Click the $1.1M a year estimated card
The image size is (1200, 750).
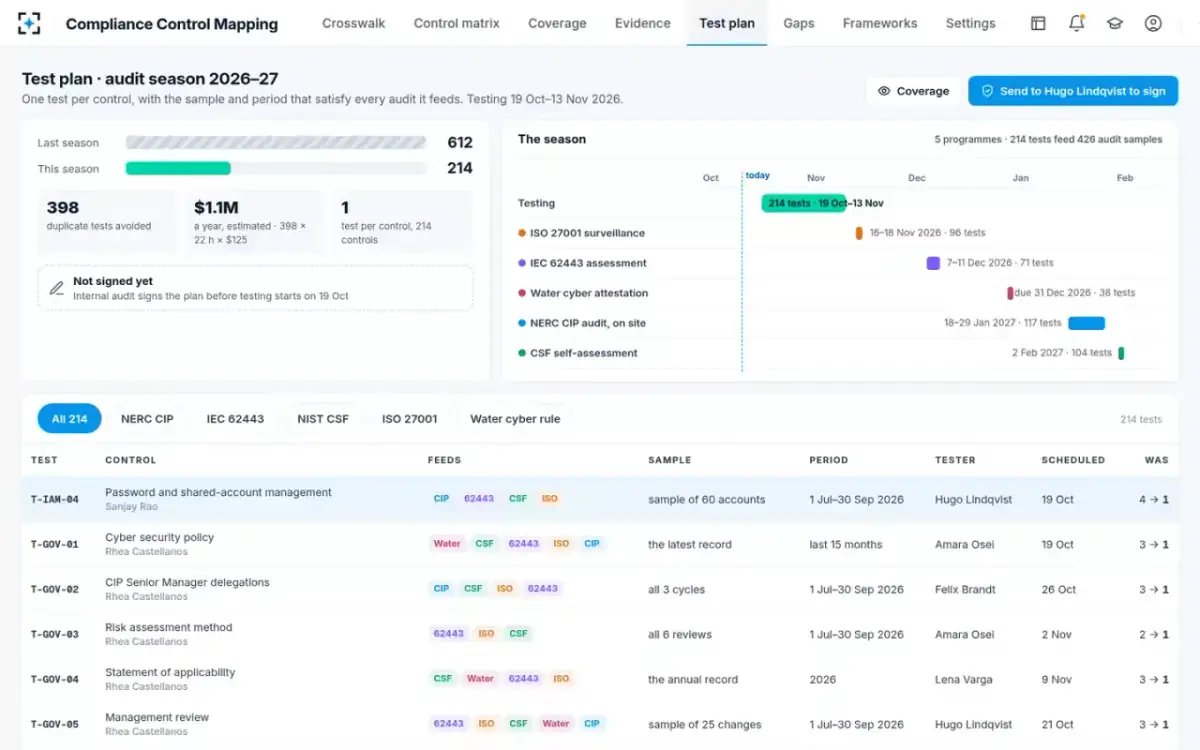click(x=254, y=221)
